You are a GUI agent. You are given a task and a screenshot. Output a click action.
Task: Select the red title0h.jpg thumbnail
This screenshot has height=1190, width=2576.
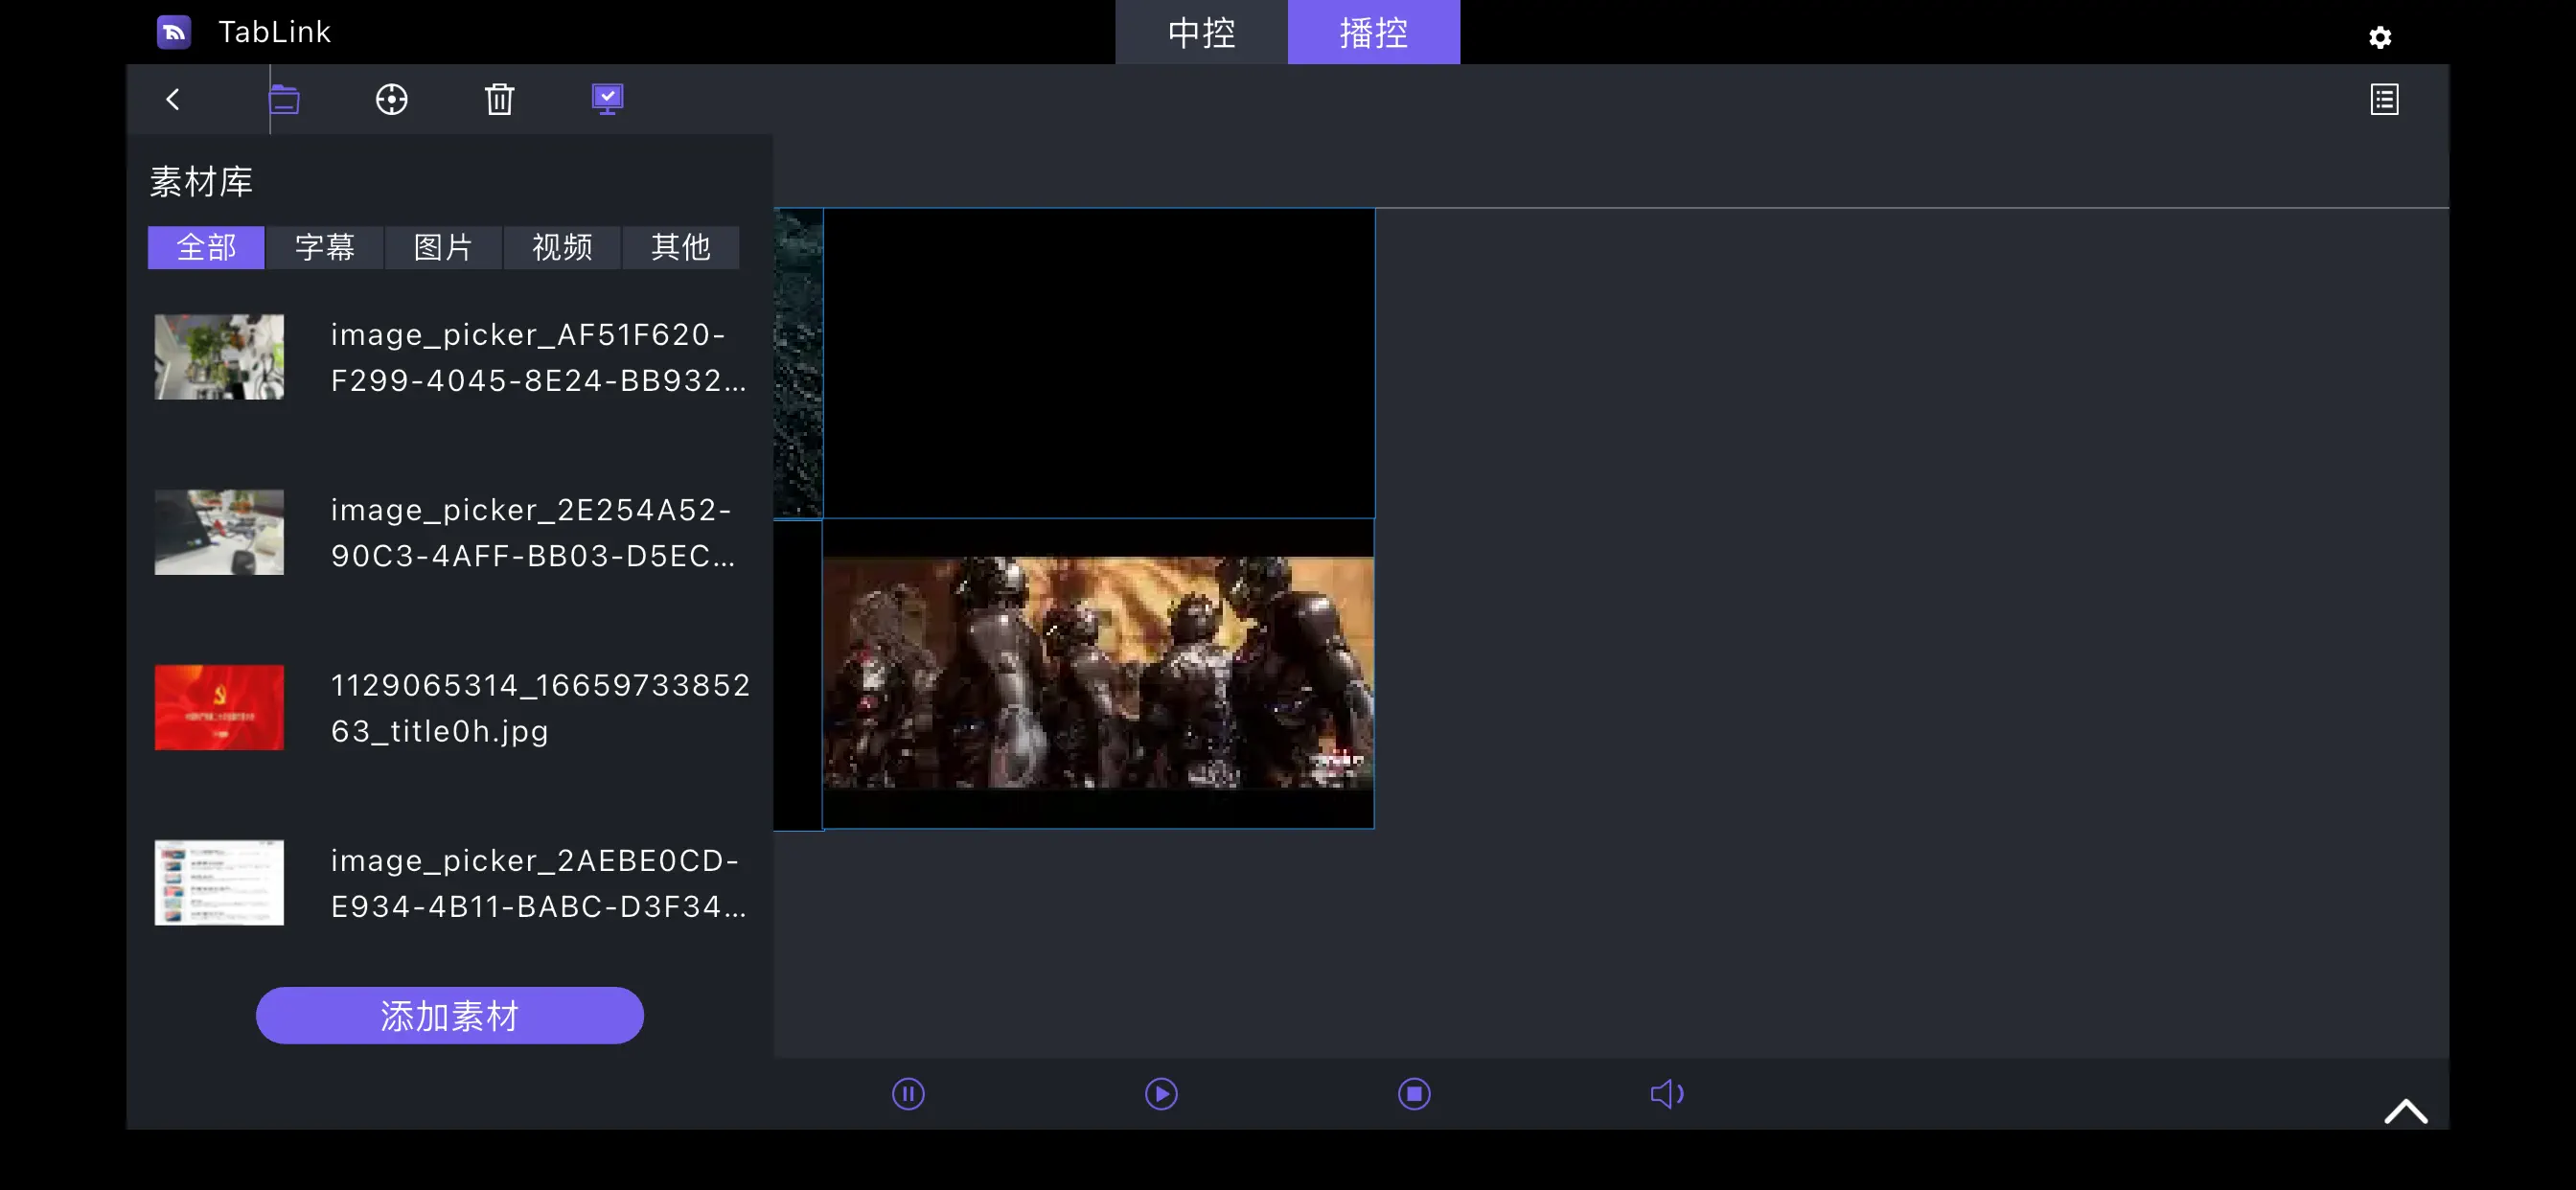pyautogui.click(x=219, y=707)
